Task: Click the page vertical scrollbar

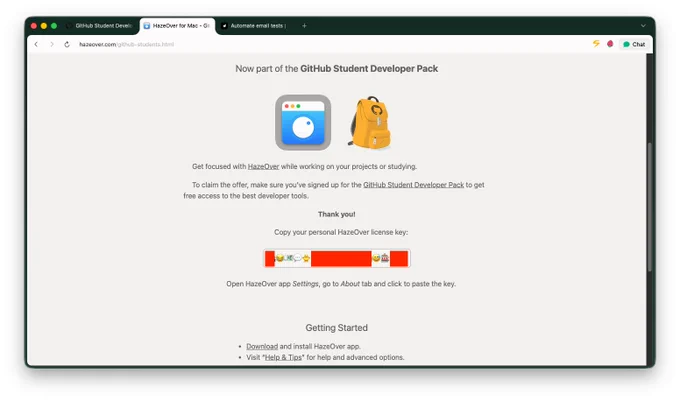Action: pos(650,207)
